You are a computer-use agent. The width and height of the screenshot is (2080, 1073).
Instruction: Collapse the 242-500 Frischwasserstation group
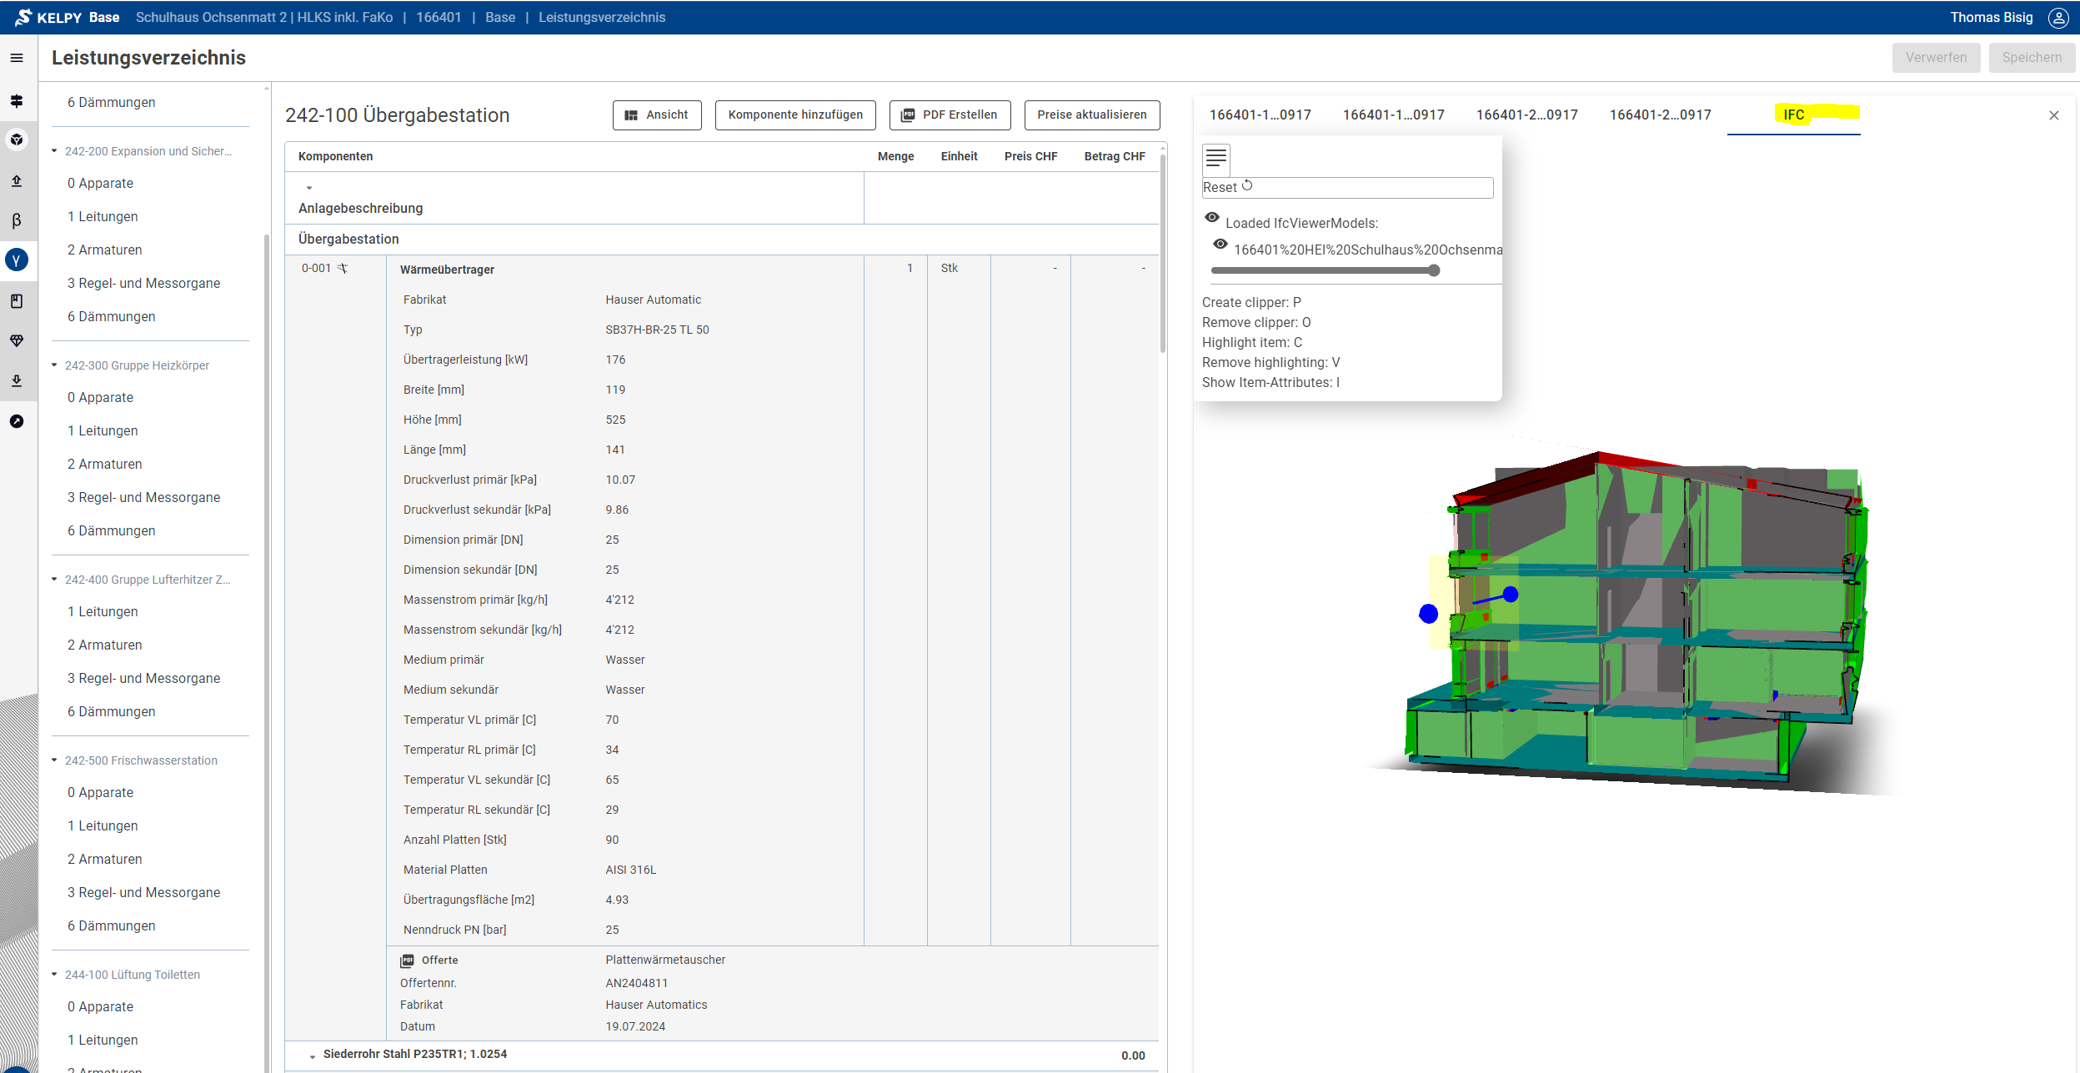point(55,760)
